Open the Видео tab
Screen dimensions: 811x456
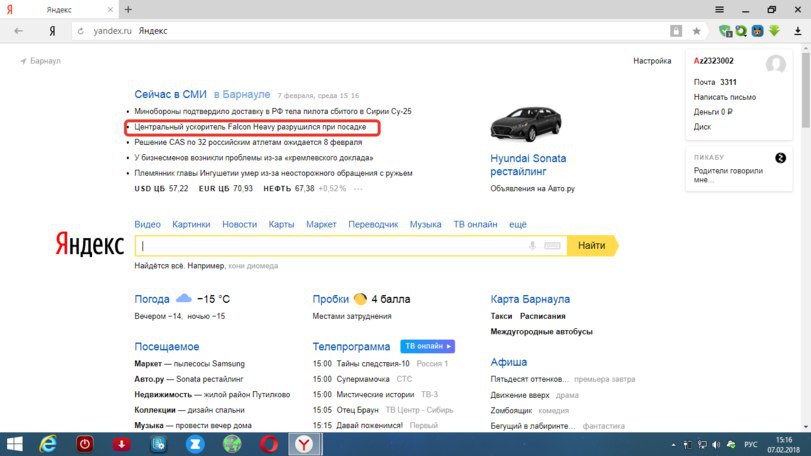pyautogui.click(x=147, y=224)
